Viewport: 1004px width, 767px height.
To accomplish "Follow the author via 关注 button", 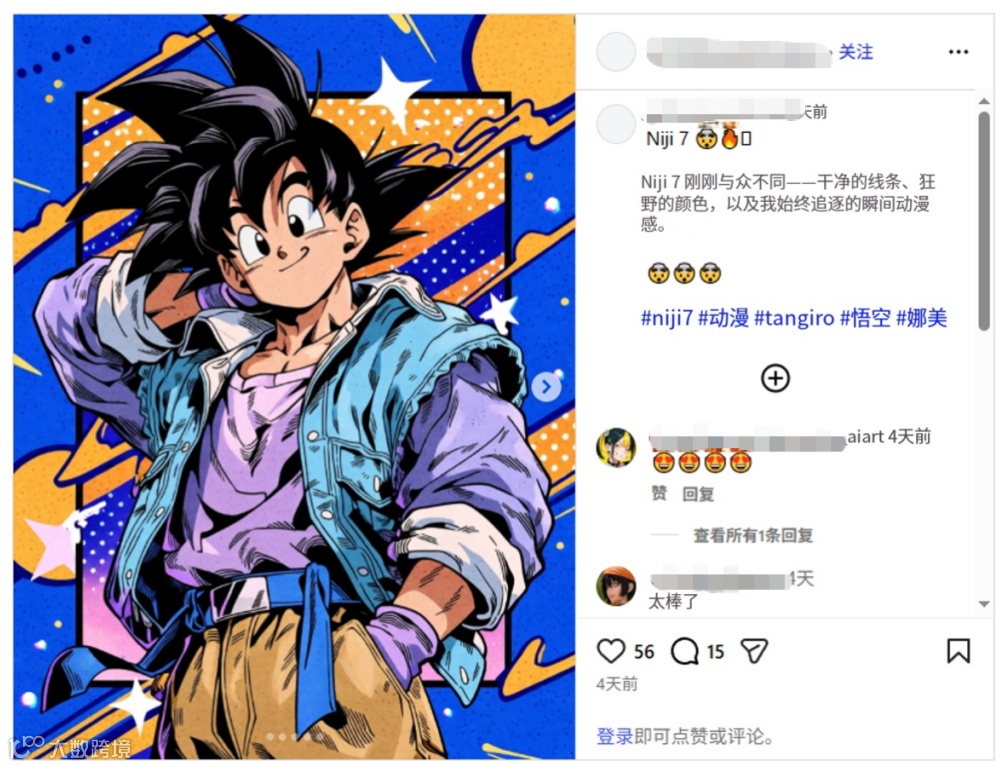I will 855,52.
